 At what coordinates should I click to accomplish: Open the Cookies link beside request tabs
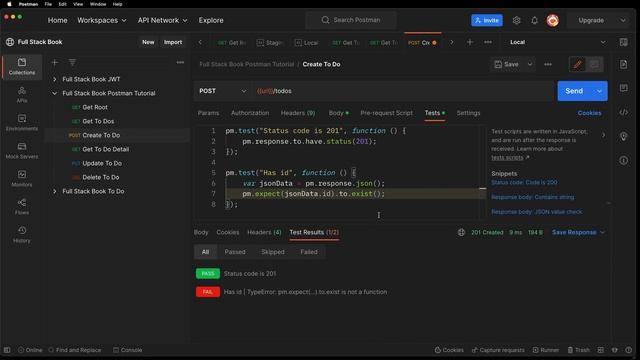click(589, 113)
